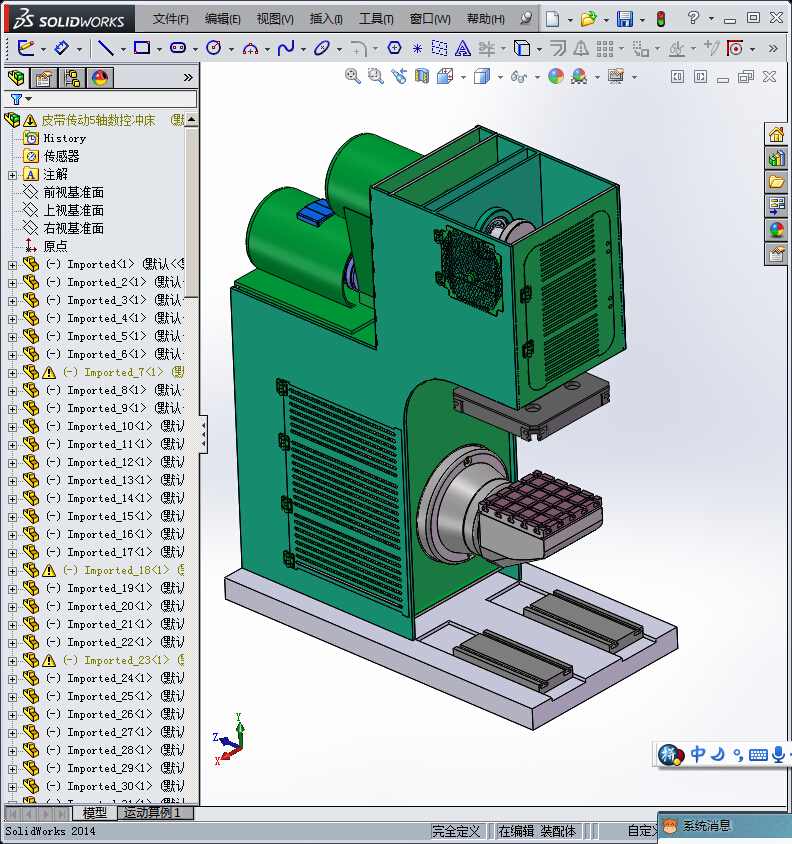Expand the Imported_1<1> tree node

click(x=12, y=265)
